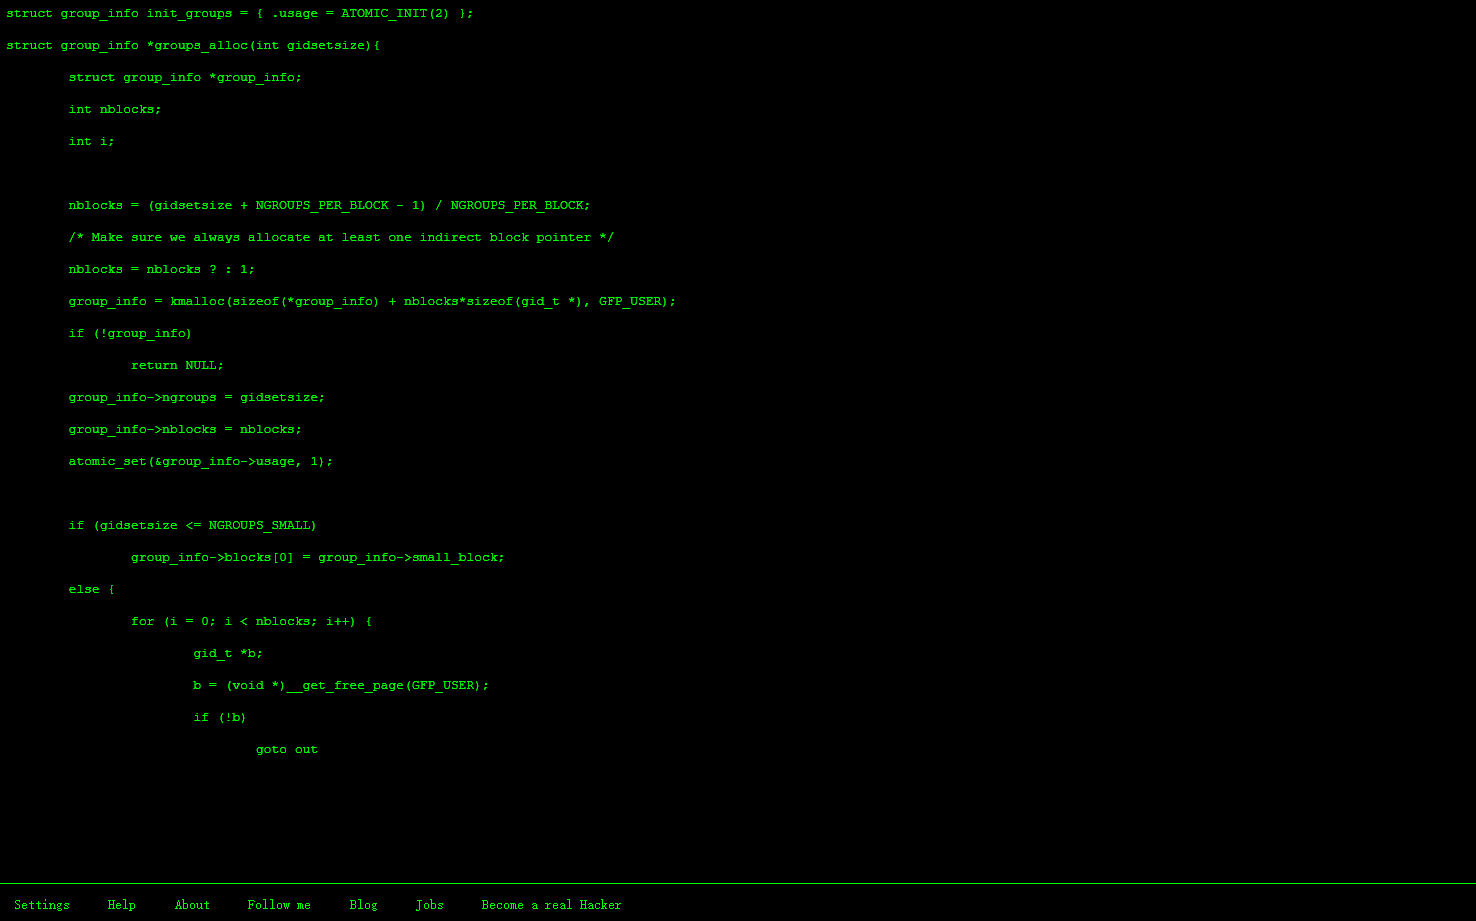The image size is (1476, 921).
Task: Click the 'int i;' declaration line
Action: 91,142
